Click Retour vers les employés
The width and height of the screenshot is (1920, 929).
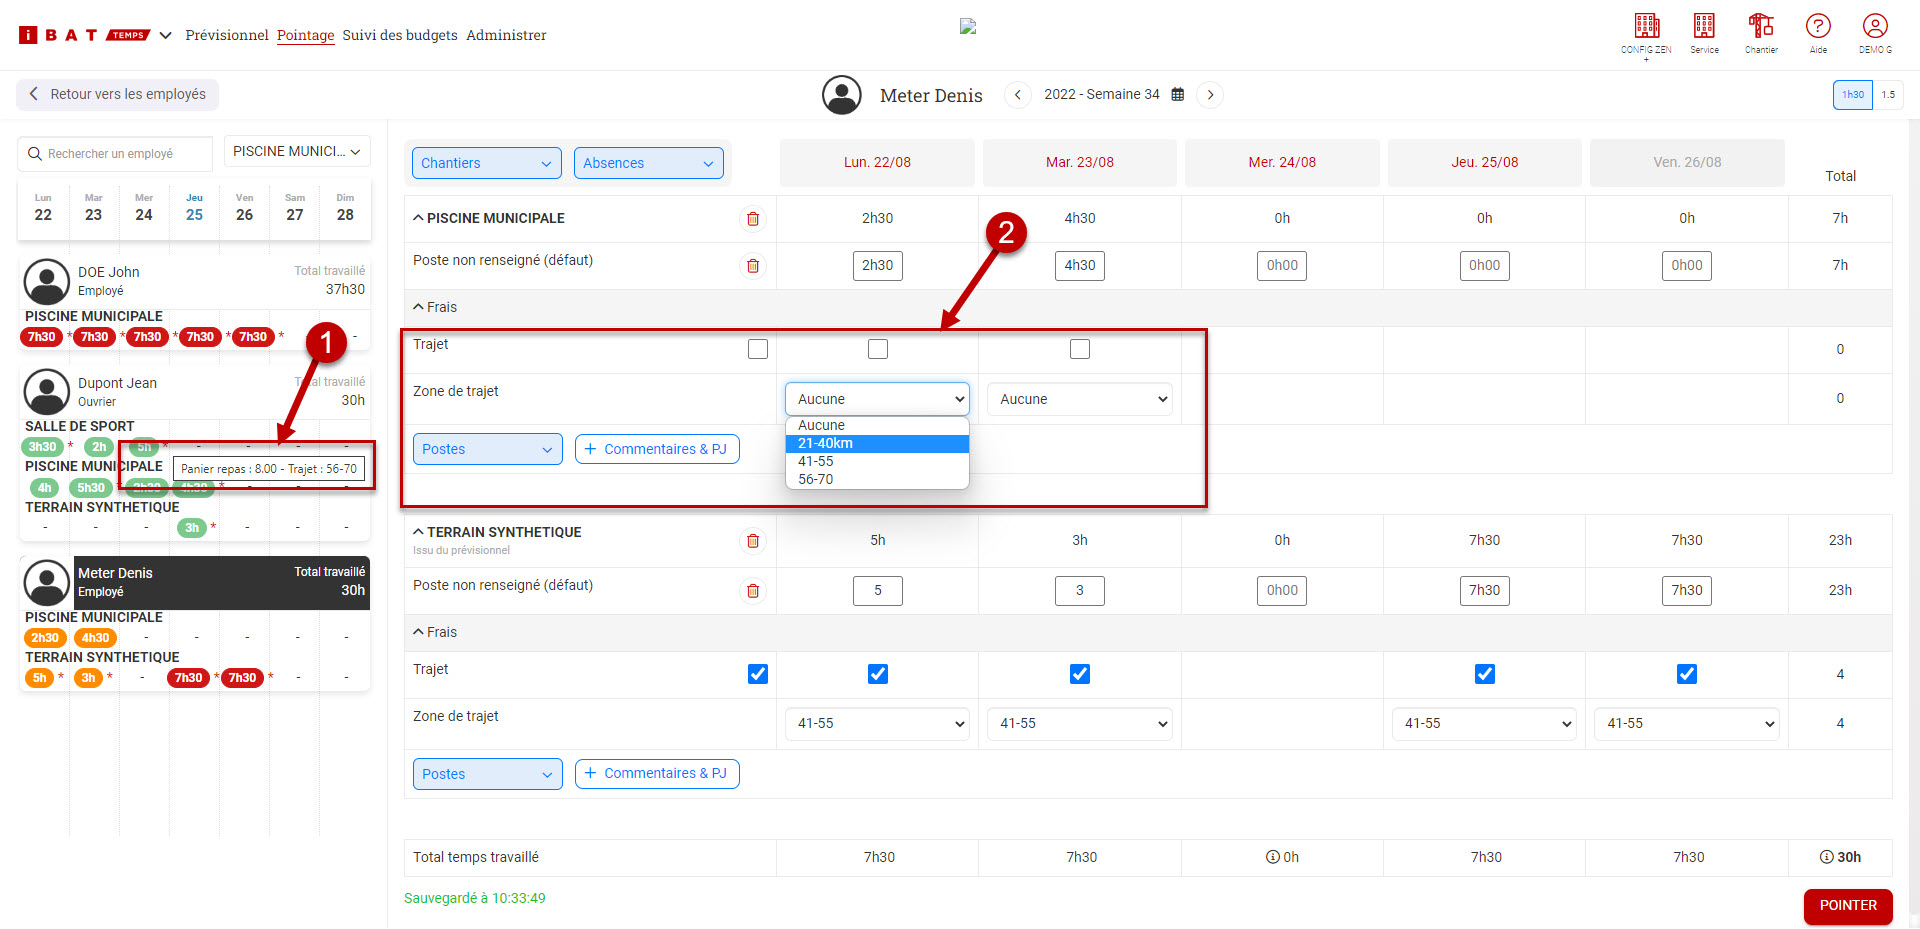(x=118, y=95)
